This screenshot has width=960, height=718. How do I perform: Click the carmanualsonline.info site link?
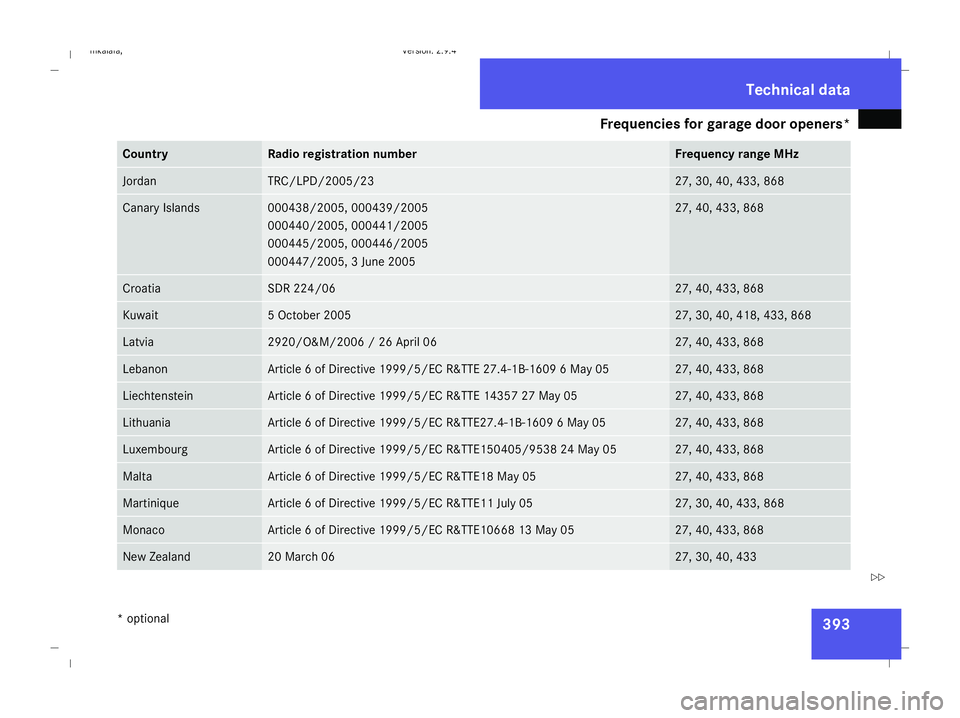pyautogui.click(x=812, y=701)
